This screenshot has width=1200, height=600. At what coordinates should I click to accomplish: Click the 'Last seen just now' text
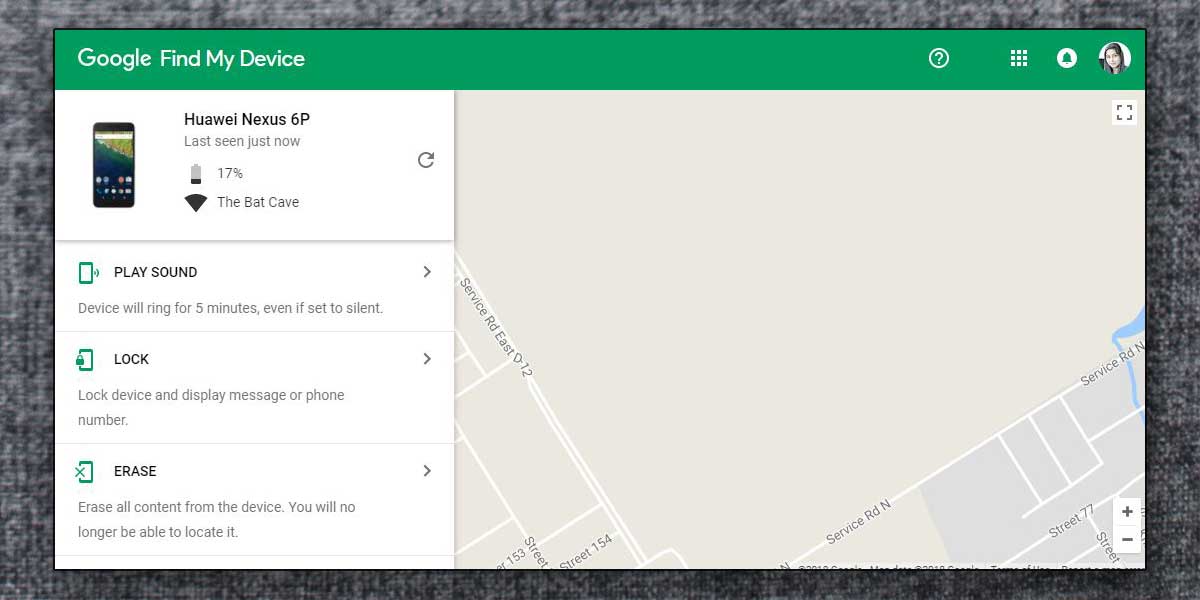coord(242,141)
